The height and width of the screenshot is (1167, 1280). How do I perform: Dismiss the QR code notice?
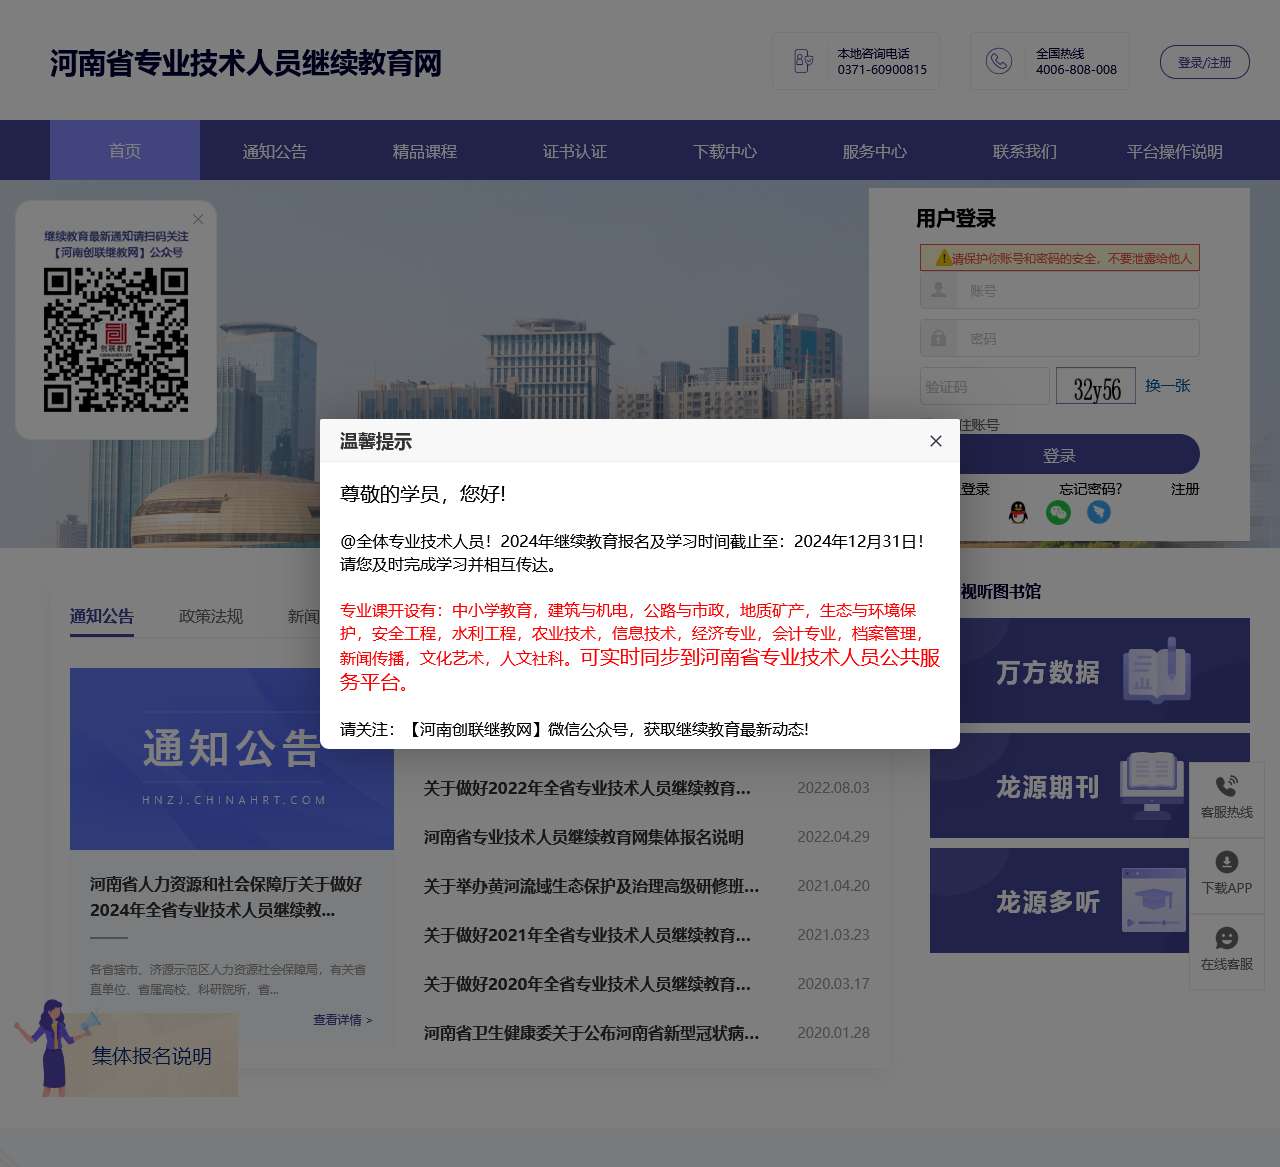pos(198,219)
